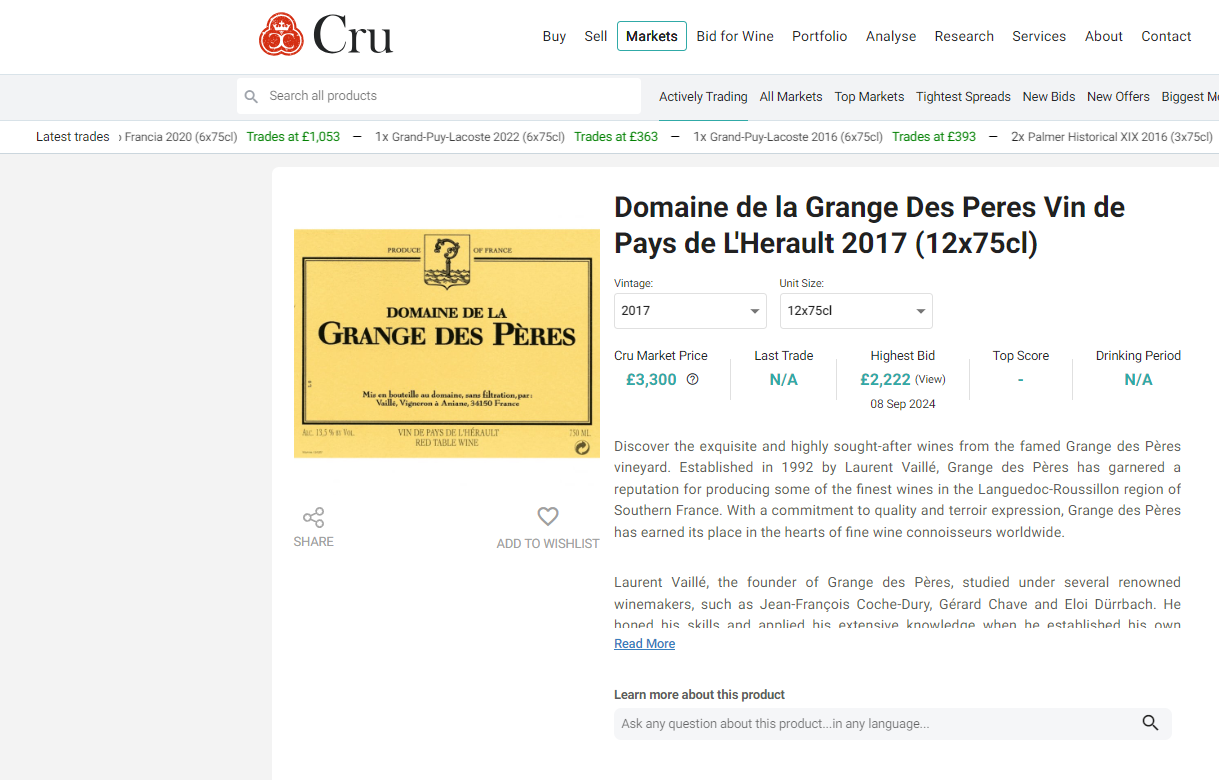Click the Grange des Pères label image

click(446, 344)
